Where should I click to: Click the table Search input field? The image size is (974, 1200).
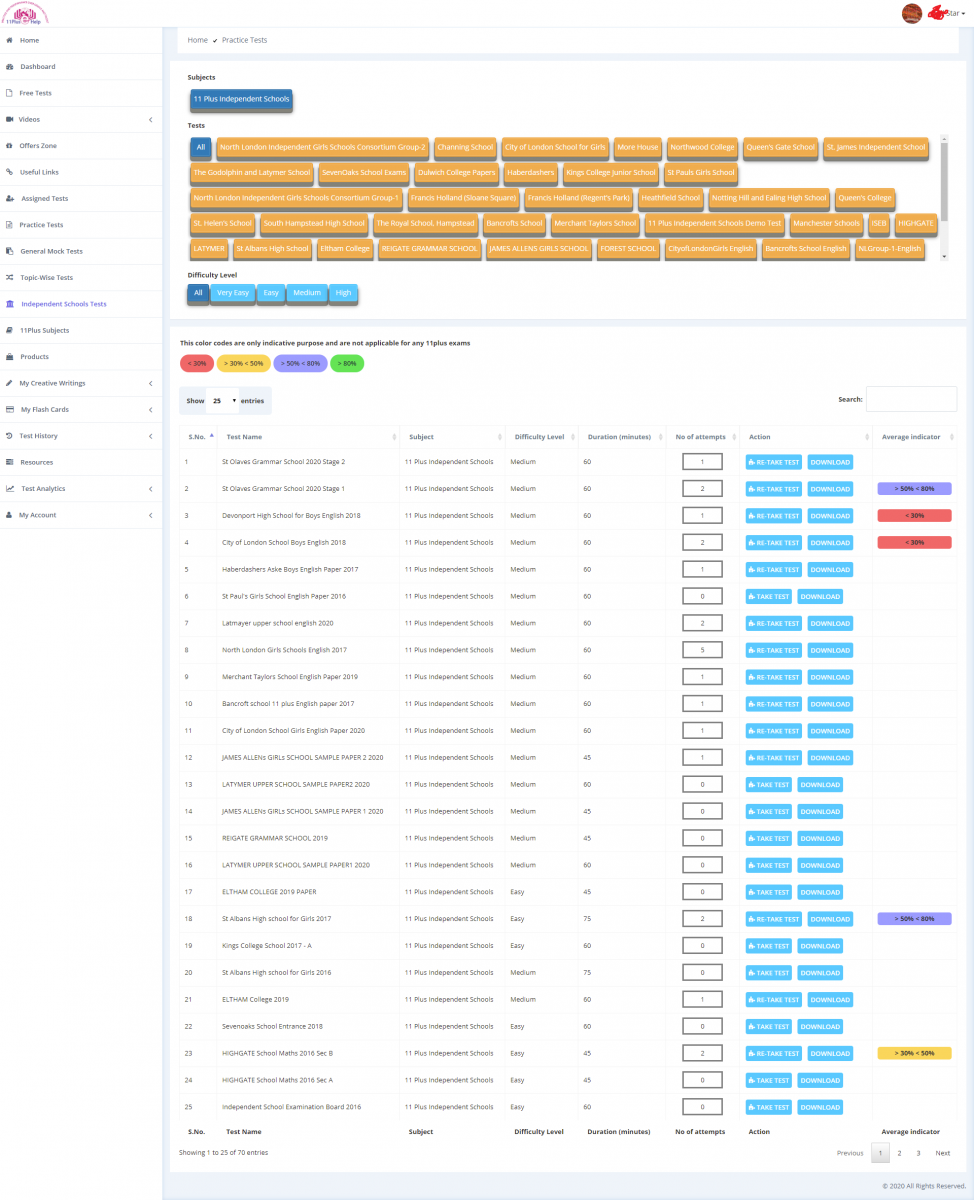[x=911, y=399]
